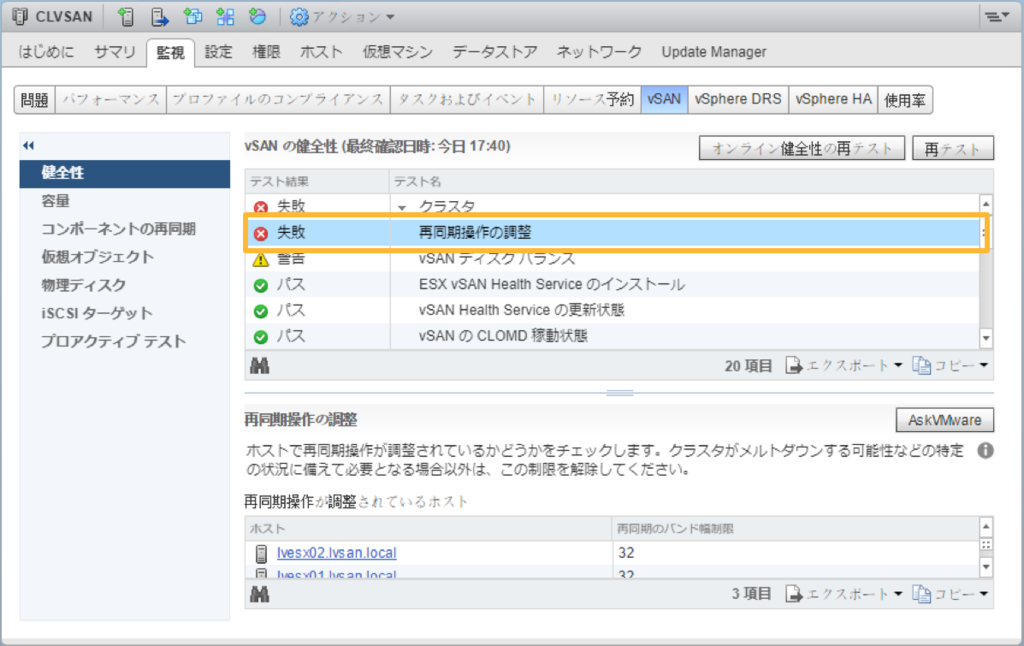Select 健全性 in the sidebar
1024x646 pixels.
click(x=125, y=173)
